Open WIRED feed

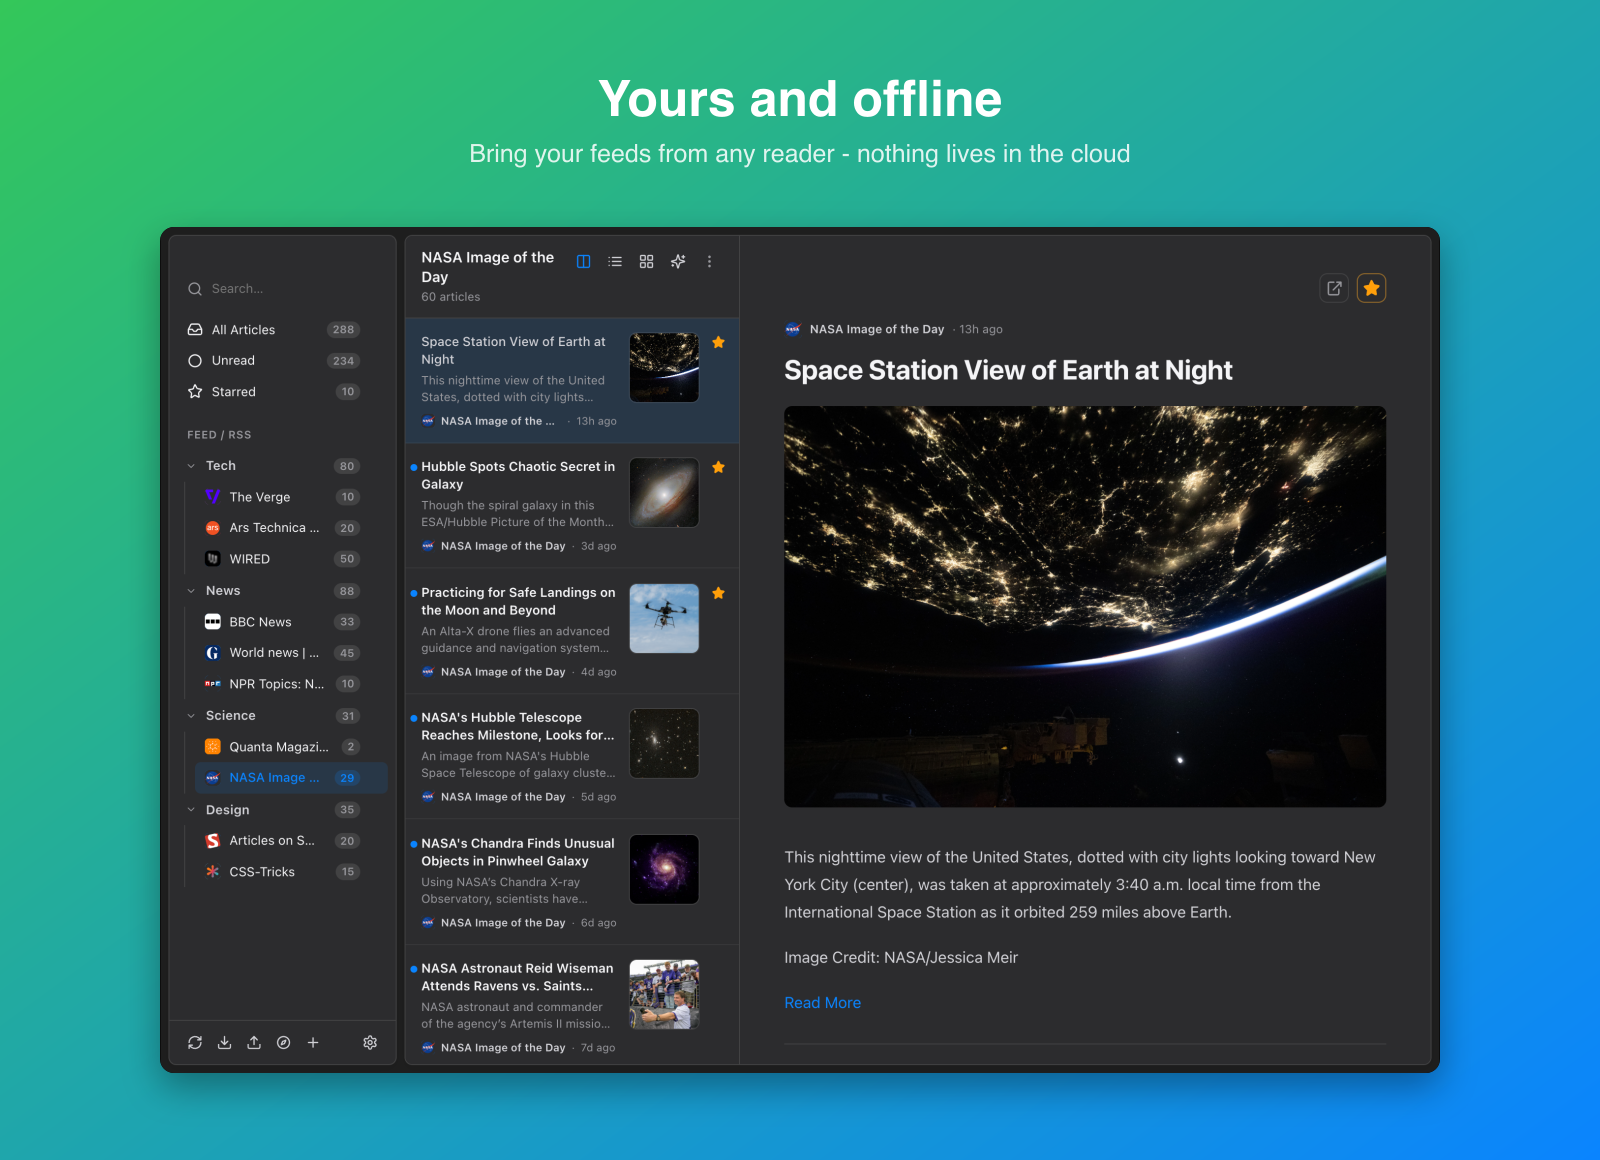291,559
